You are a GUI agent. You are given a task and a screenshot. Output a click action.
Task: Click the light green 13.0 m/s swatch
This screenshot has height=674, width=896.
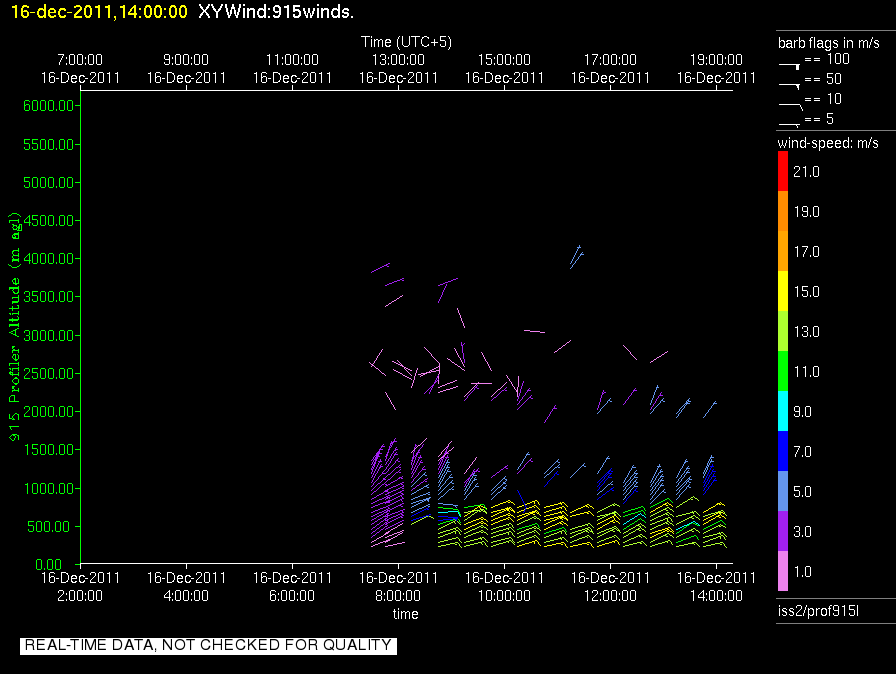[x=783, y=331]
